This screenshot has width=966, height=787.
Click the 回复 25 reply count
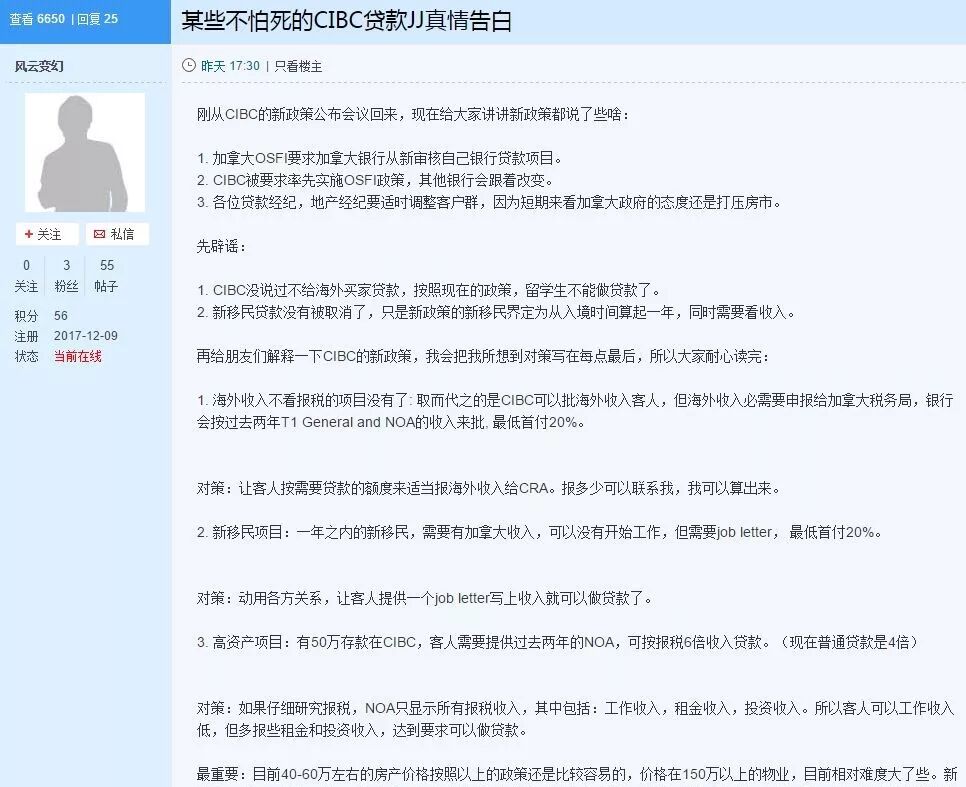97,19
